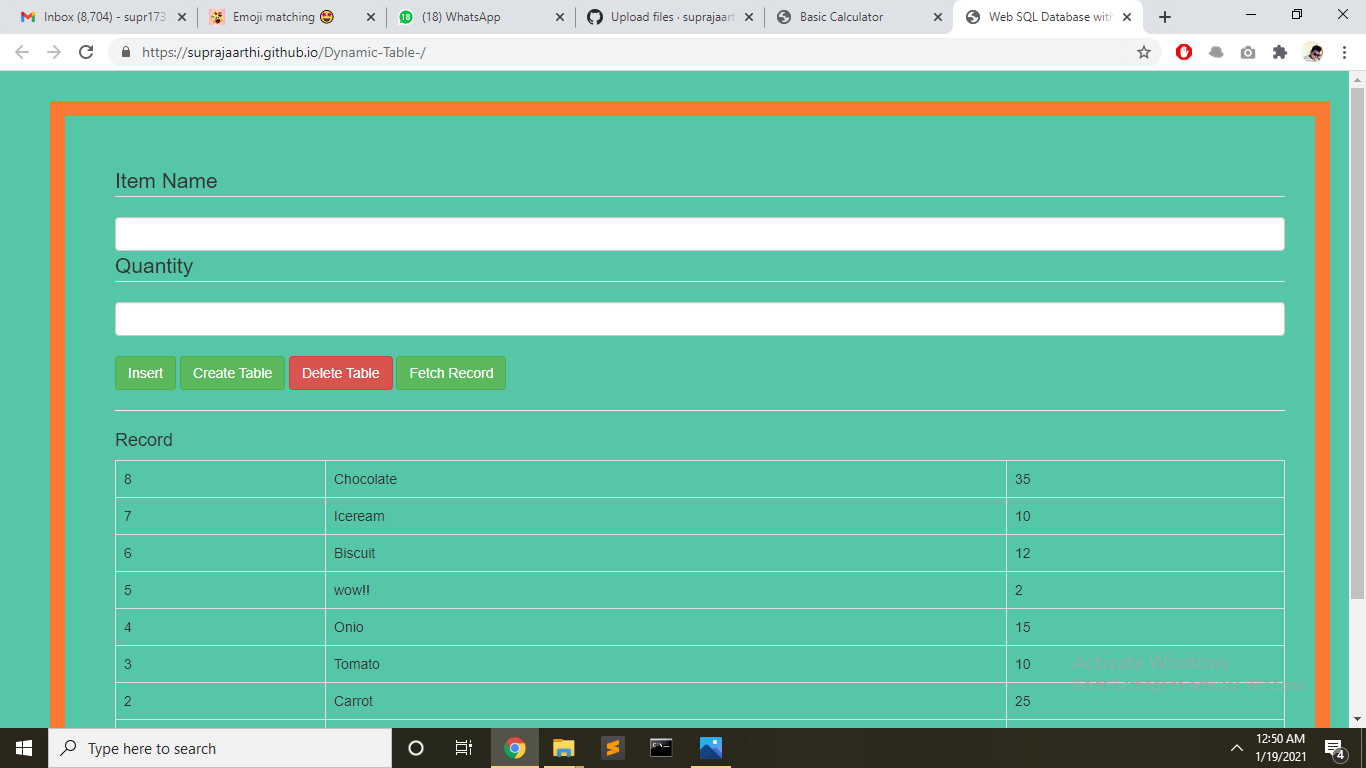The height and width of the screenshot is (768, 1366).
Task: Click the Create Table button
Action: tap(232, 373)
